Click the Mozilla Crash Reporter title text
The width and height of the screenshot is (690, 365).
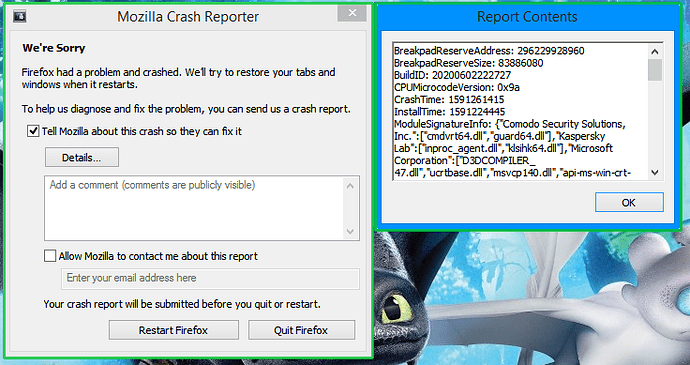coord(188,17)
